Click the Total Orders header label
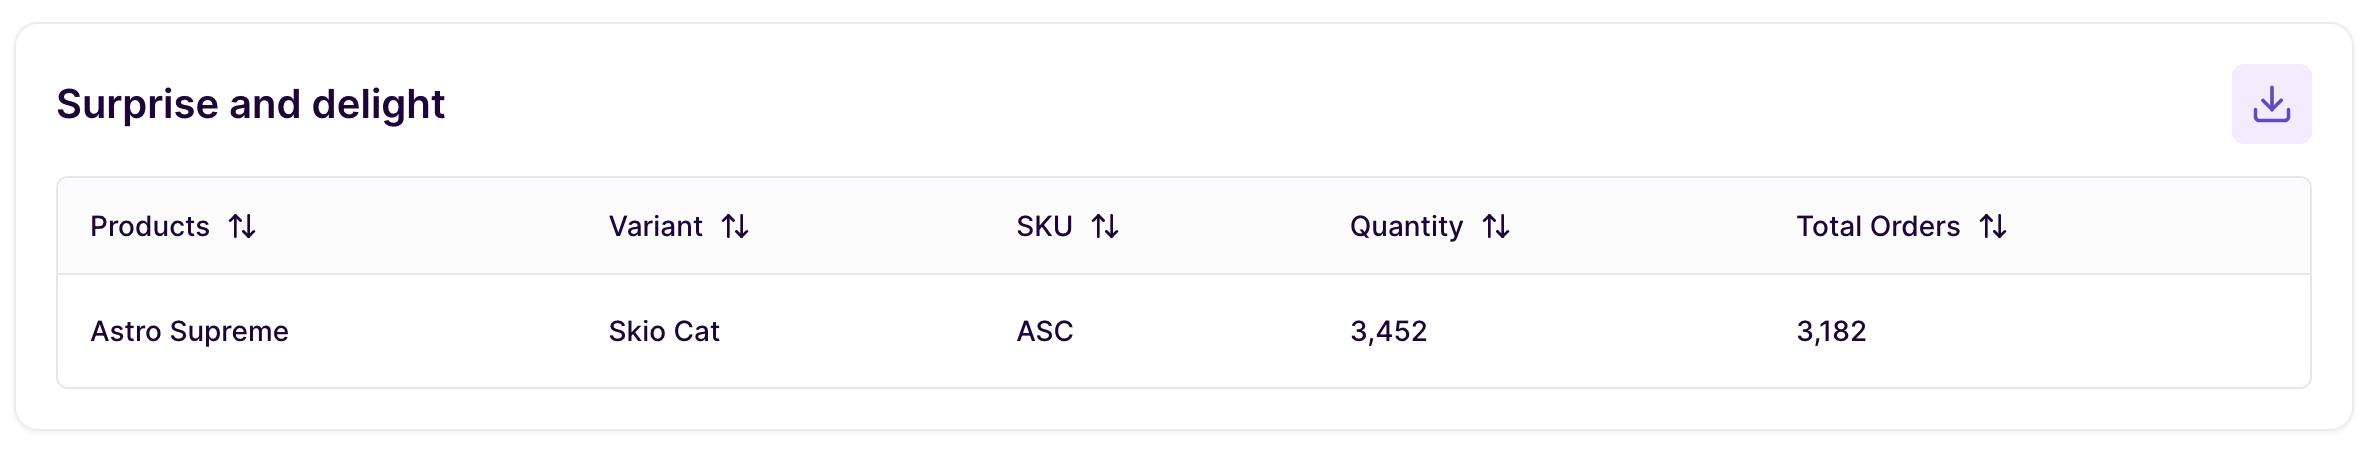 click(x=1878, y=227)
